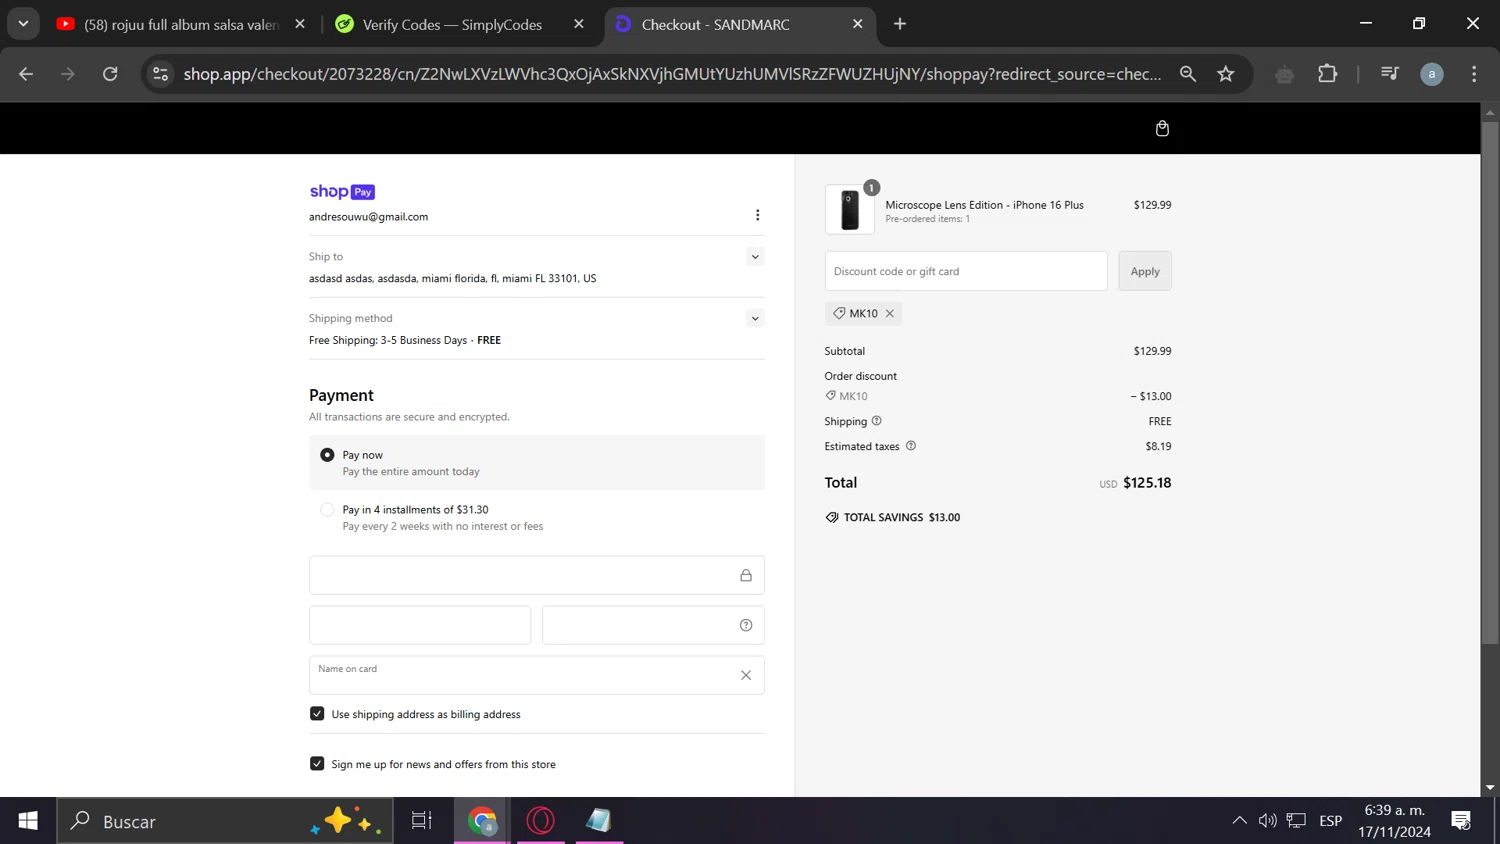Click the Shipping info help icon

click(x=876, y=421)
